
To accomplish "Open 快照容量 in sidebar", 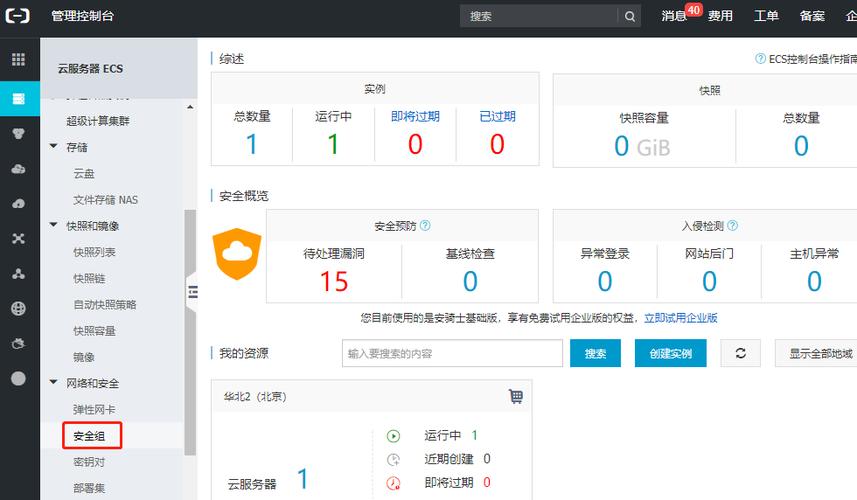I will click(x=95, y=331).
